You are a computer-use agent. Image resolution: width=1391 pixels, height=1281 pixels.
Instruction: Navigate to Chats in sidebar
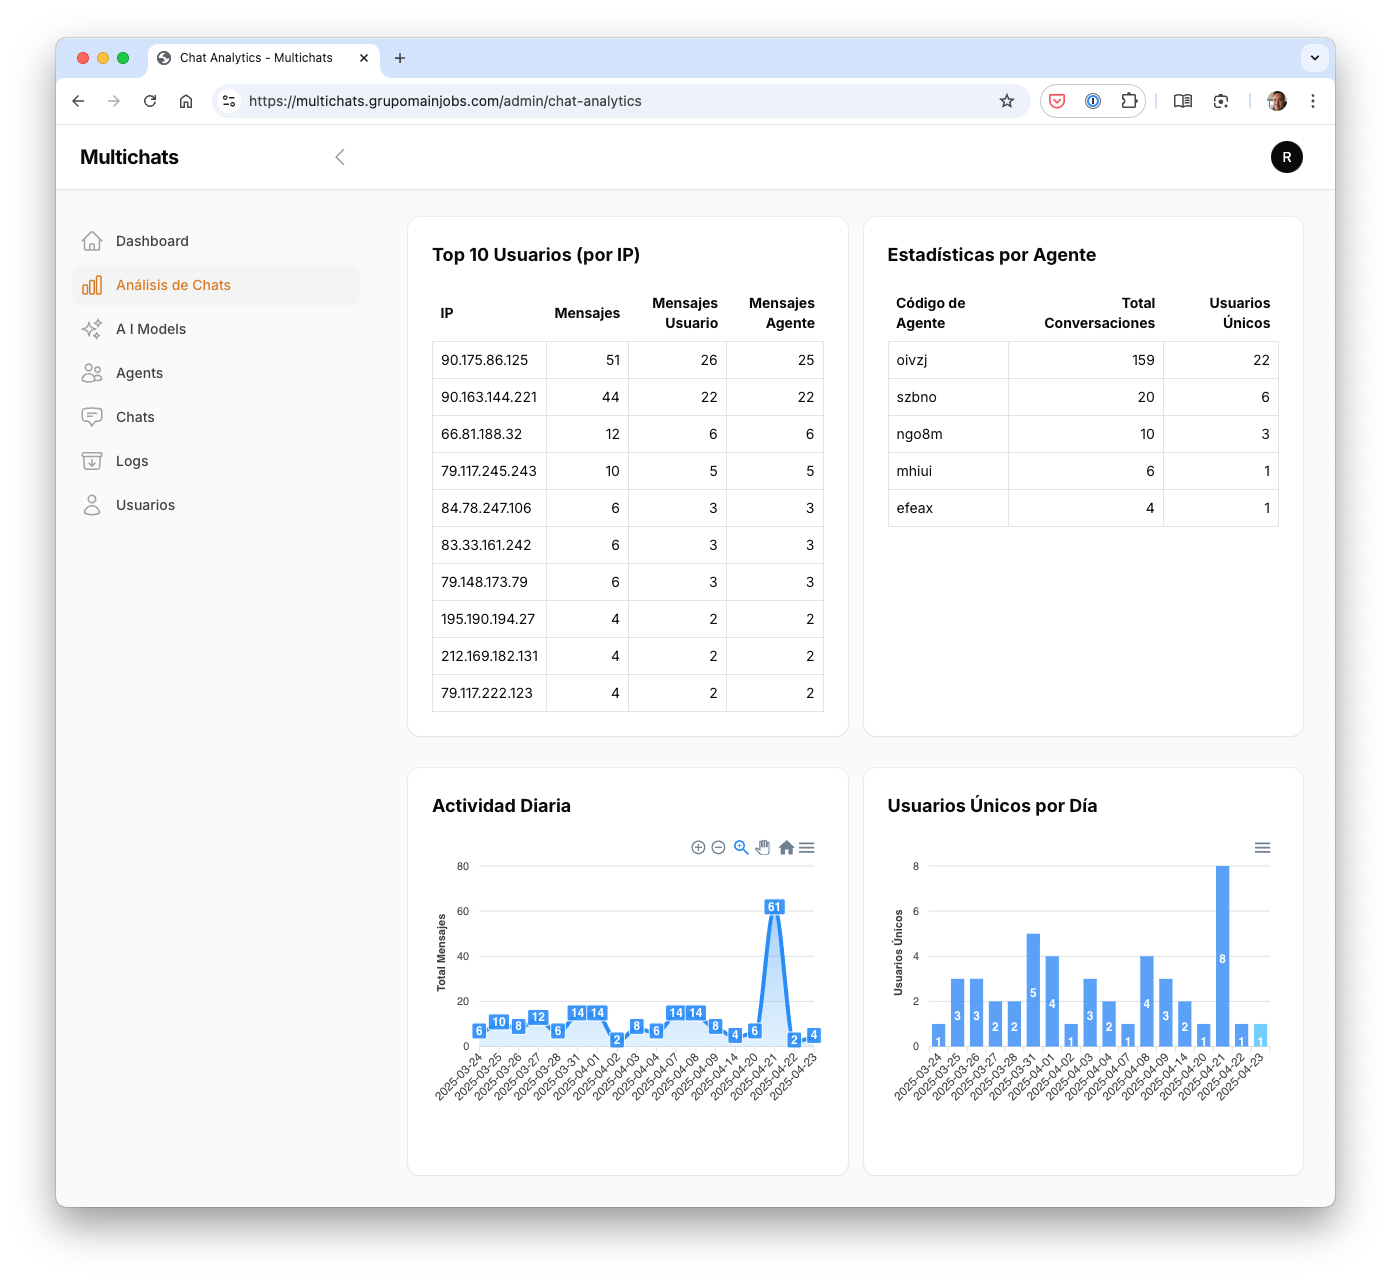135,417
